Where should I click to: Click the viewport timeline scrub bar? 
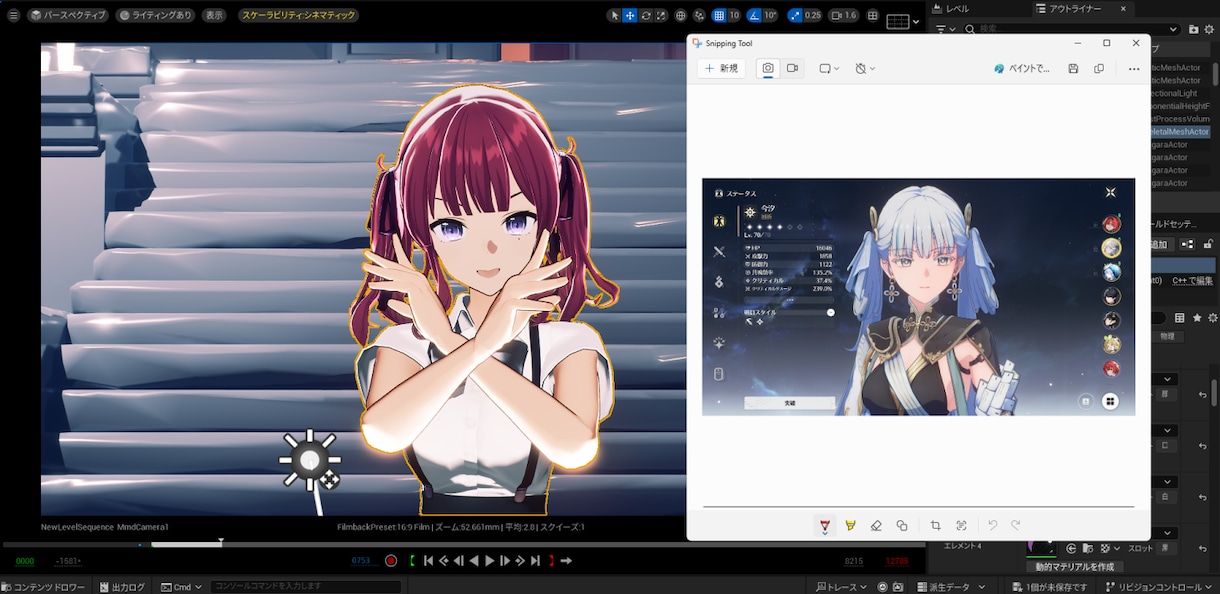(x=464, y=544)
